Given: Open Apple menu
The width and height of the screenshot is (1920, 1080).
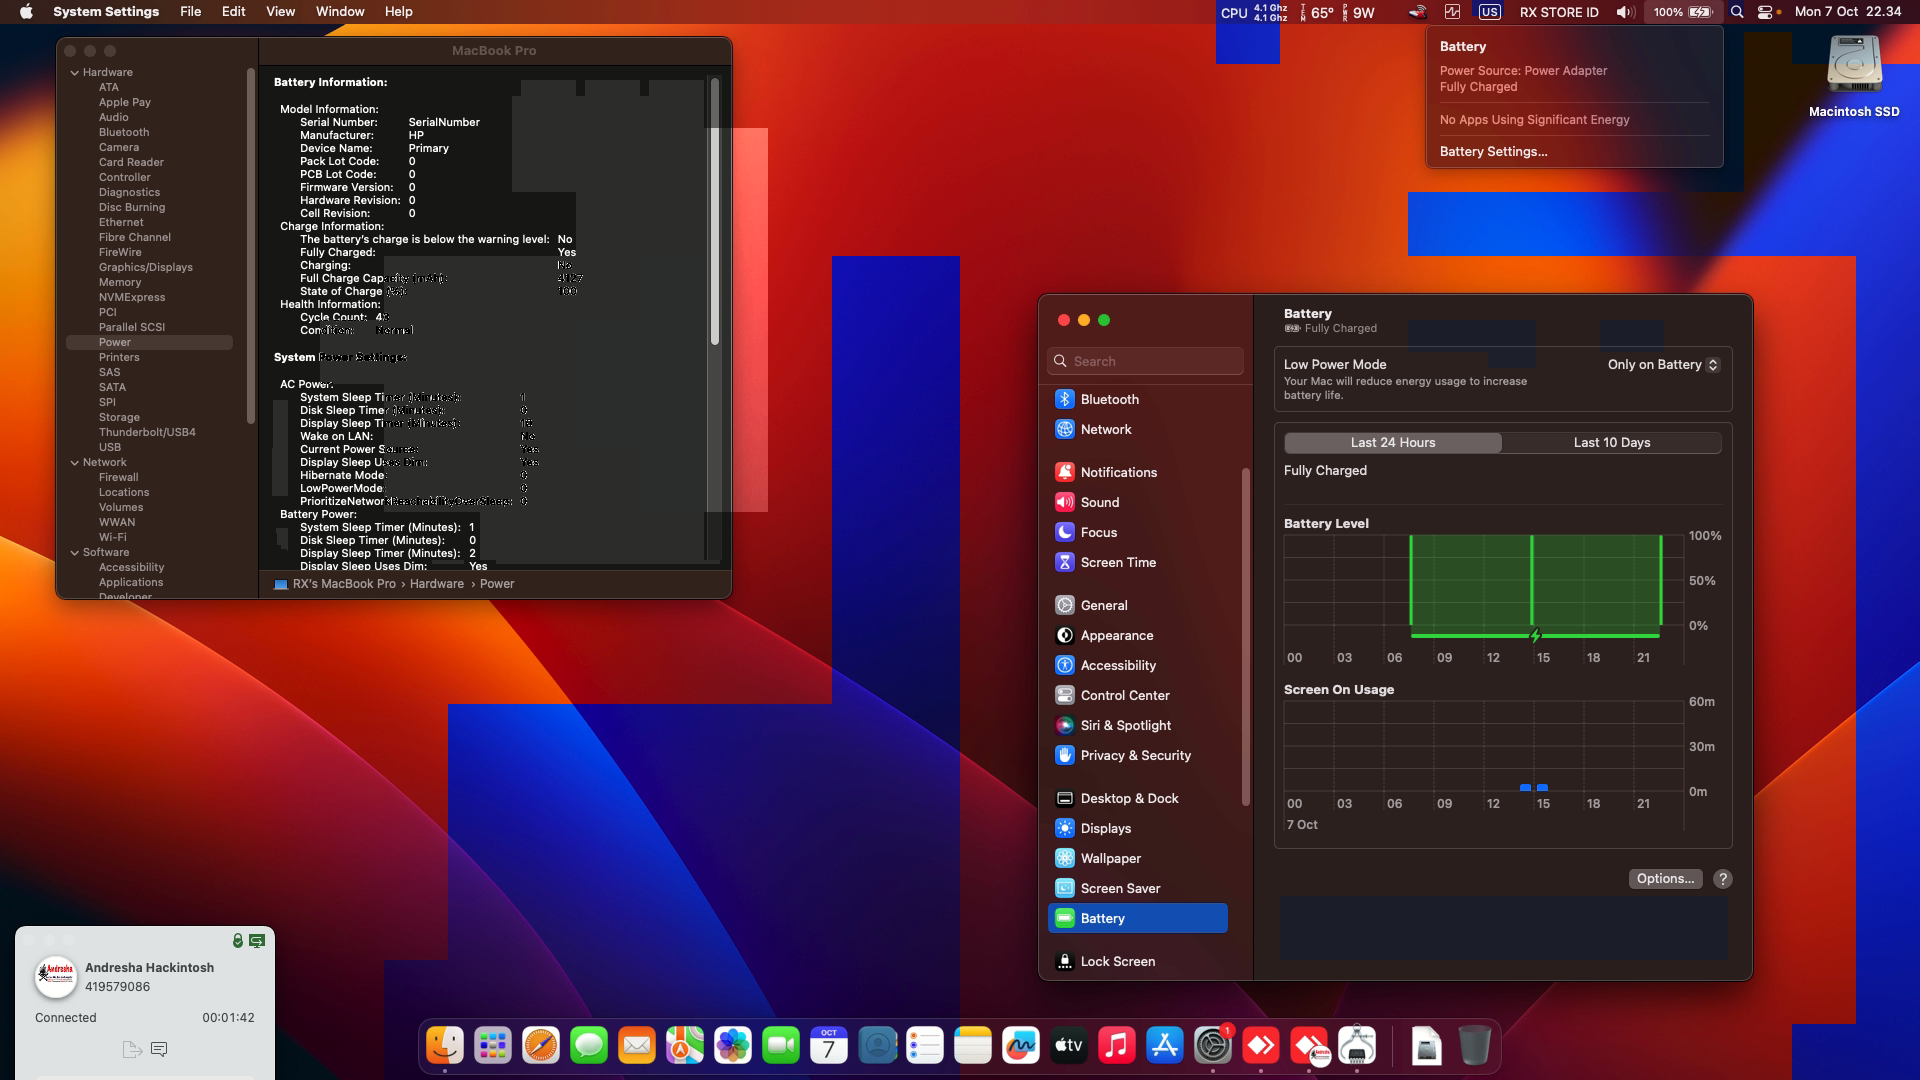Looking at the screenshot, I should (26, 12).
